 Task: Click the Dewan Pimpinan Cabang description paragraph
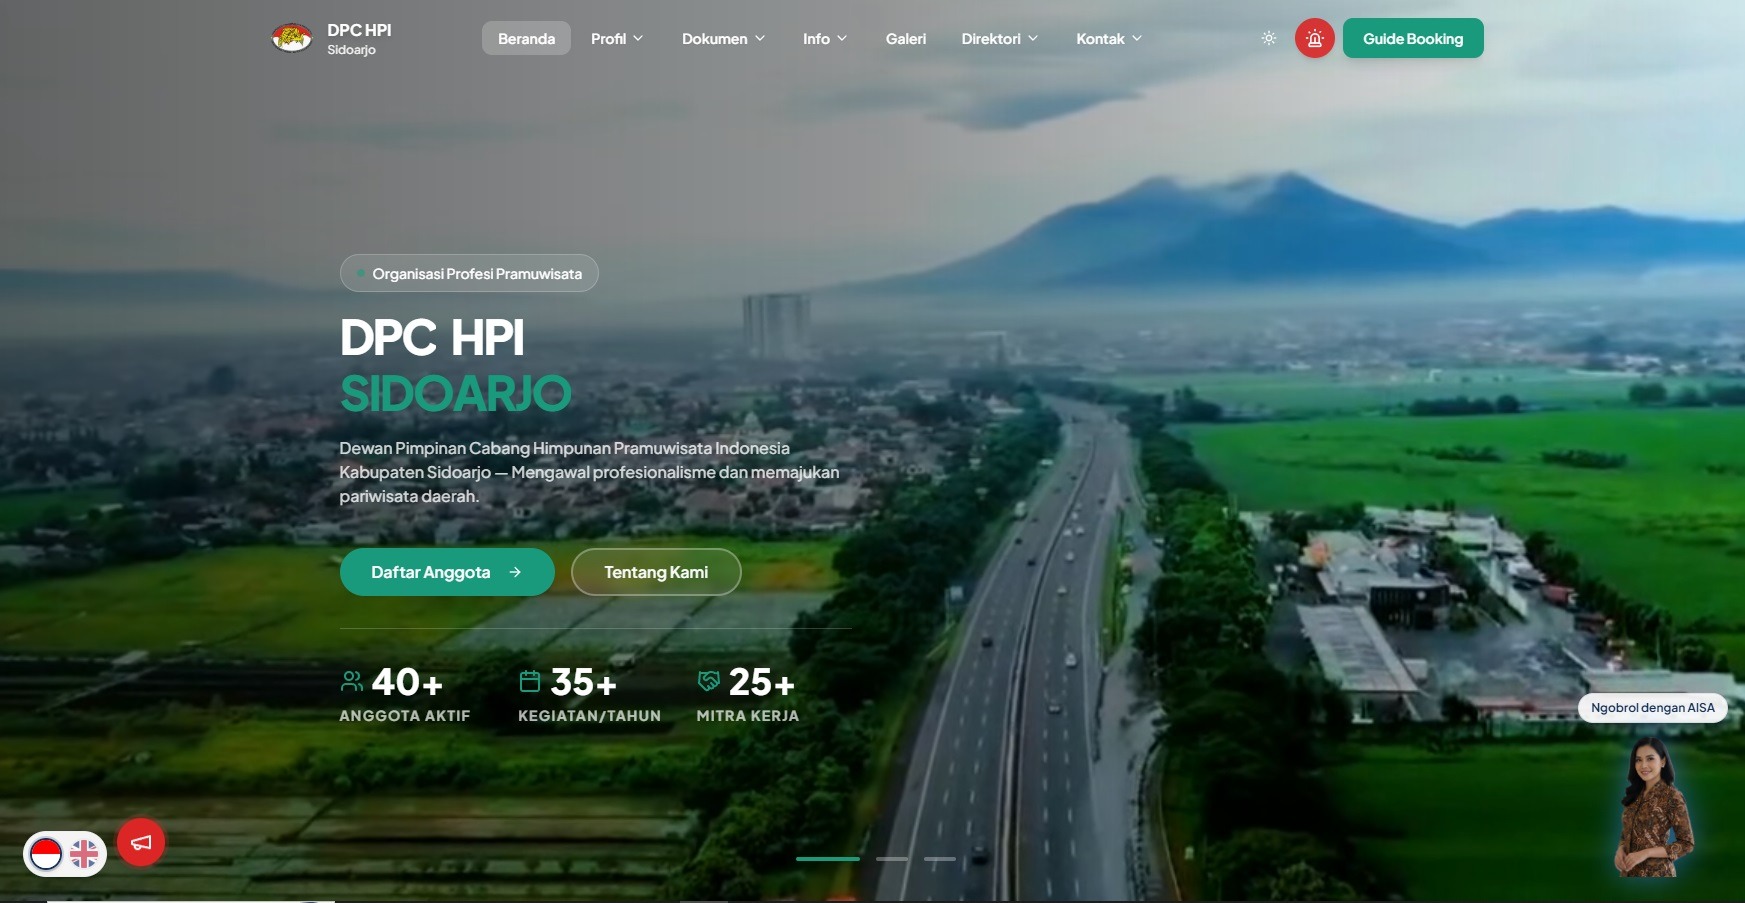tap(589, 472)
